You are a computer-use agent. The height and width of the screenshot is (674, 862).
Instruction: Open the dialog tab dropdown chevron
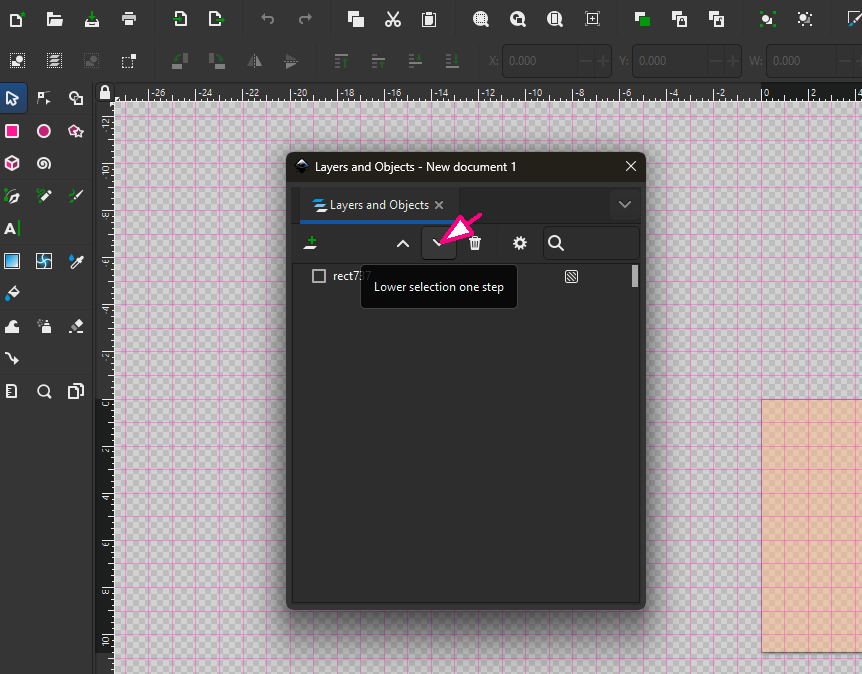tap(625, 205)
